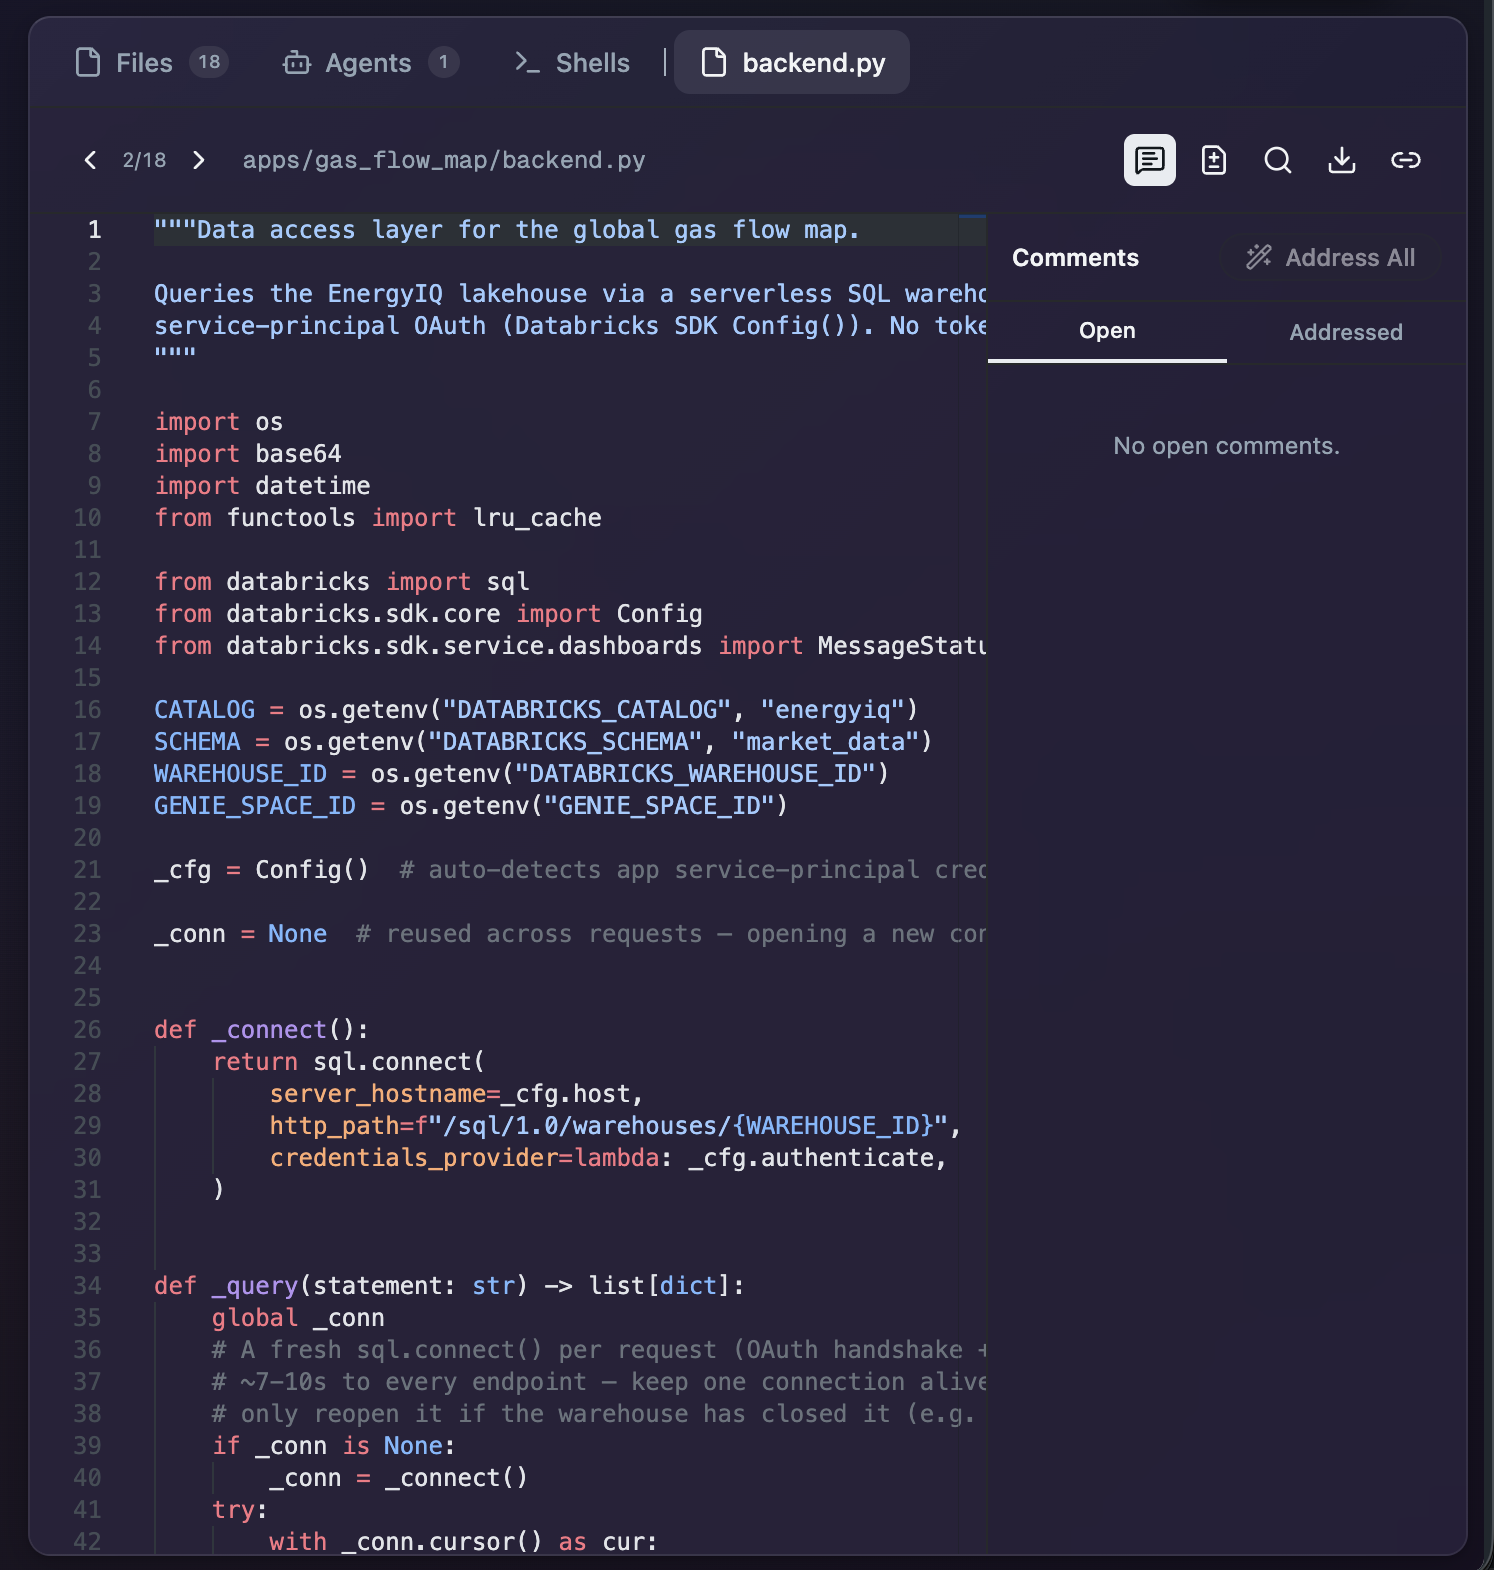
Task: Click 'from databricks.sdk.core import Config' line
Action: coord(428,614)
